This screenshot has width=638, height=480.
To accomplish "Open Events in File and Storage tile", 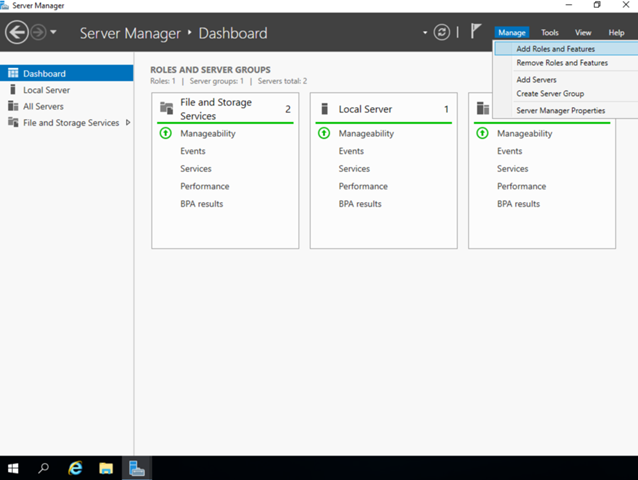I will pyautogui.click(x=193, y=151).
